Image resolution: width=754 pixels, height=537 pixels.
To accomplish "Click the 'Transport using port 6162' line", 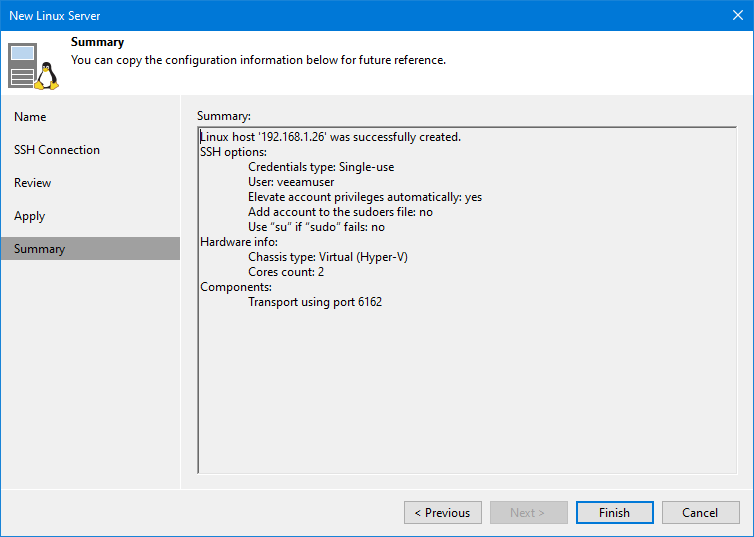I will click(x=315, y=302).
